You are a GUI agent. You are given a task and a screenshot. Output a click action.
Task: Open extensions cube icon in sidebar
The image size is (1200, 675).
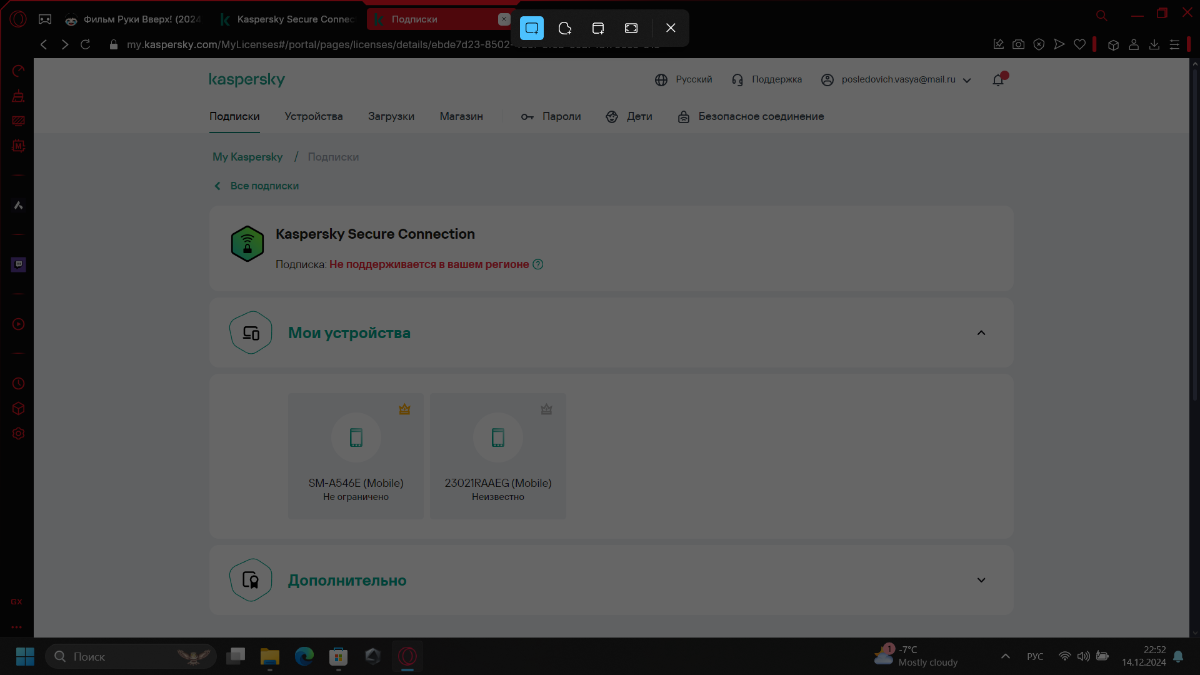[x=18, y=409]
